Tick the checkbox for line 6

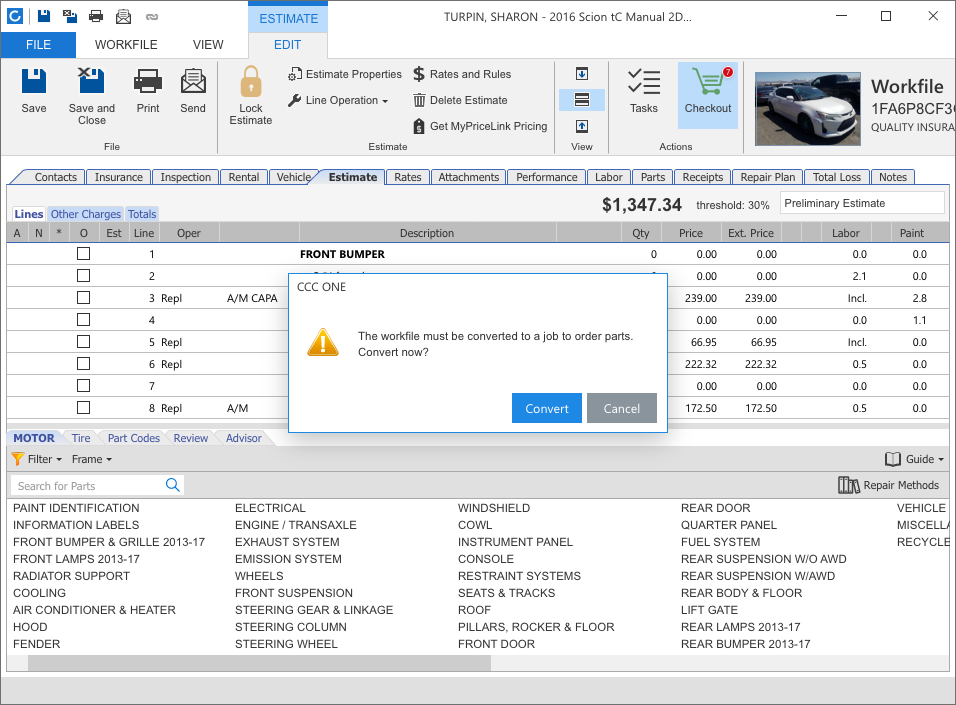pos(84,363)
